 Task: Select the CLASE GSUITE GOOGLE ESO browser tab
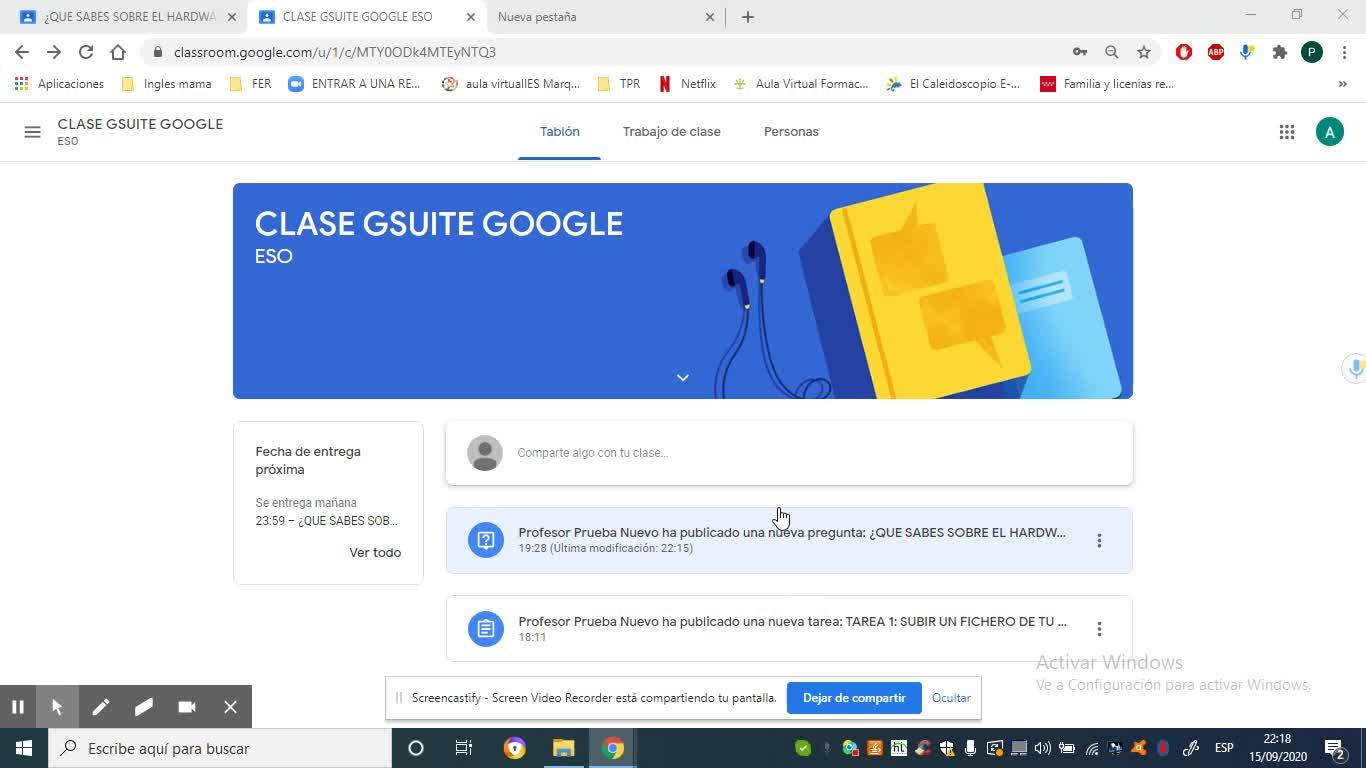[x=365, y=17]
